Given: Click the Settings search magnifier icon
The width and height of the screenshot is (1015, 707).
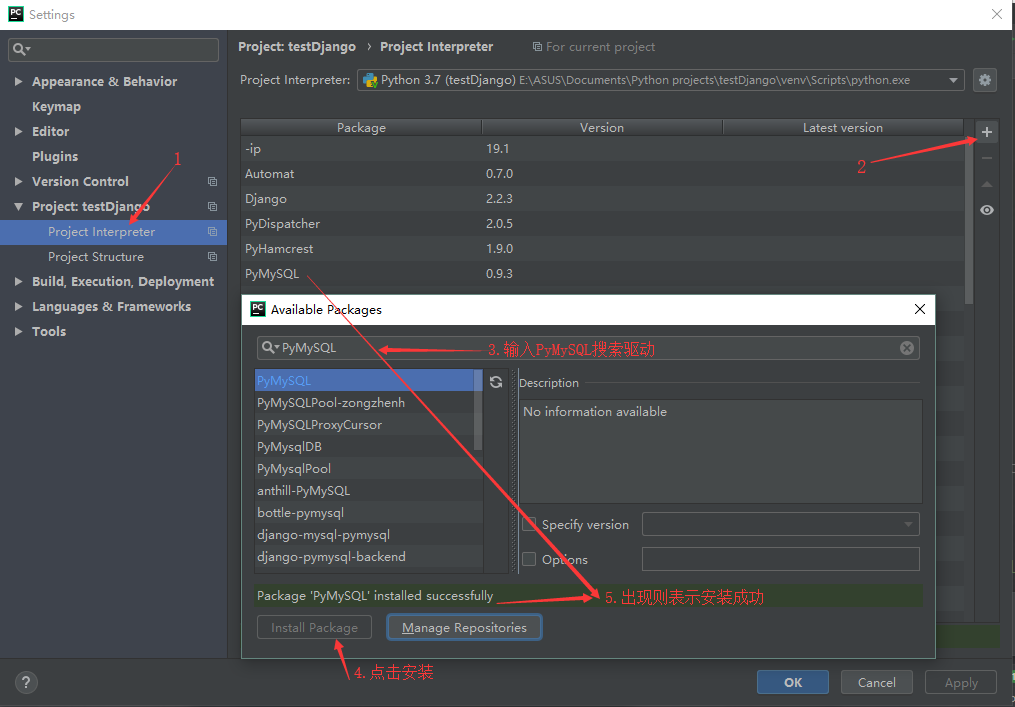Looking at the screenshot, I should 21,49.
